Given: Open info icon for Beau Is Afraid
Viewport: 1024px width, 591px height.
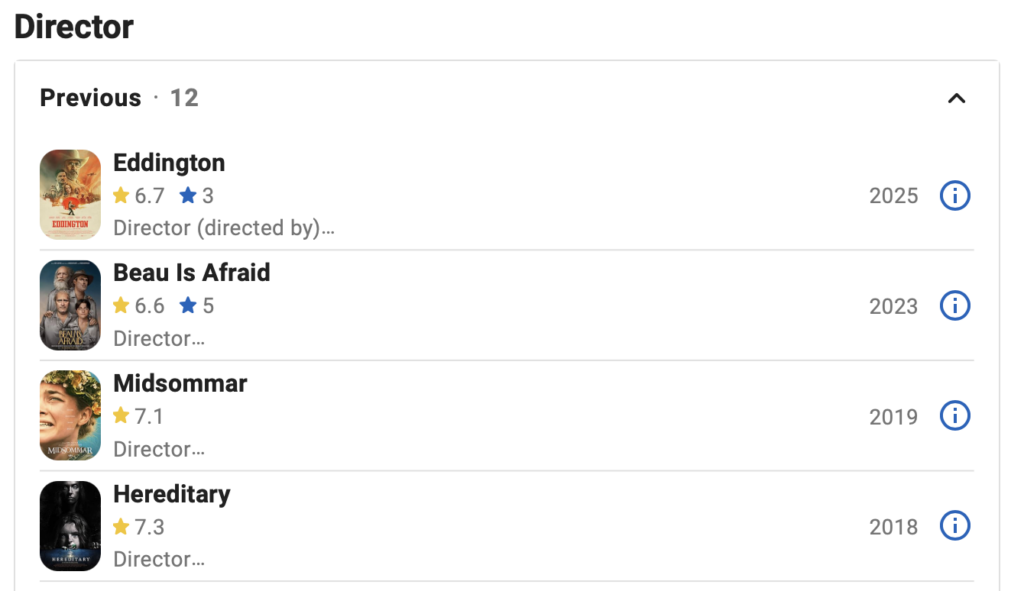Looking at the screenshot, I should click(955, 306).
